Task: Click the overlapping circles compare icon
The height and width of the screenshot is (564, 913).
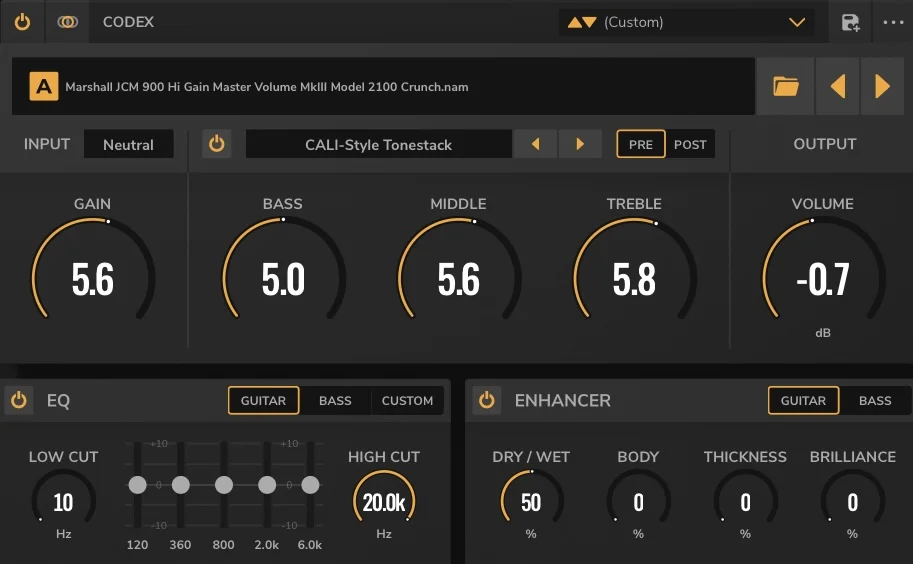Action: point(68,22)
